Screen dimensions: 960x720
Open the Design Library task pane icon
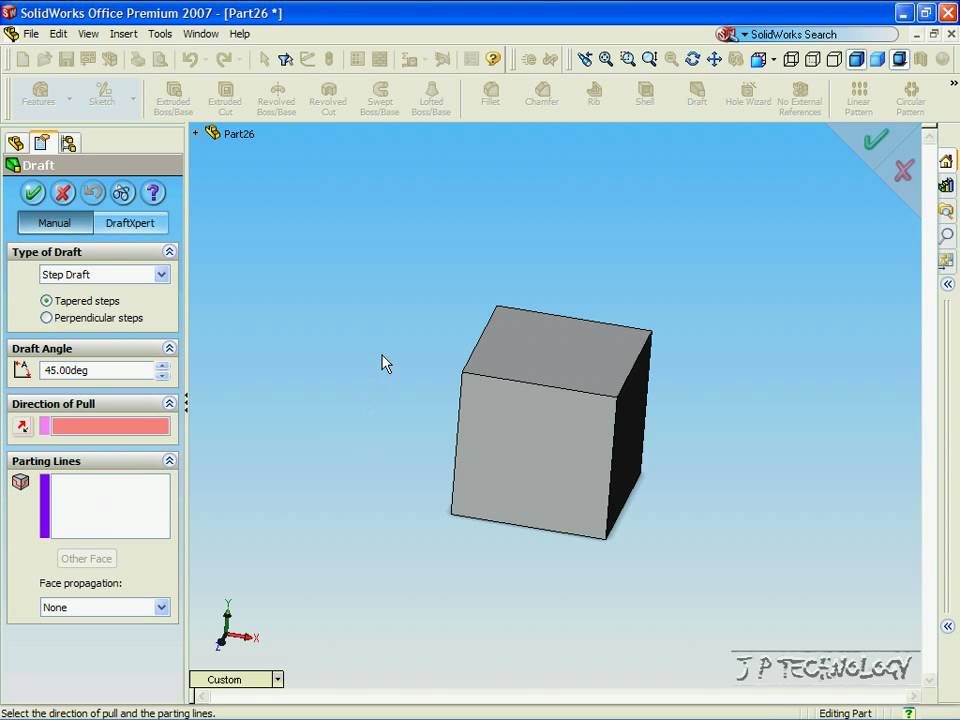click(x=947, y=185)
